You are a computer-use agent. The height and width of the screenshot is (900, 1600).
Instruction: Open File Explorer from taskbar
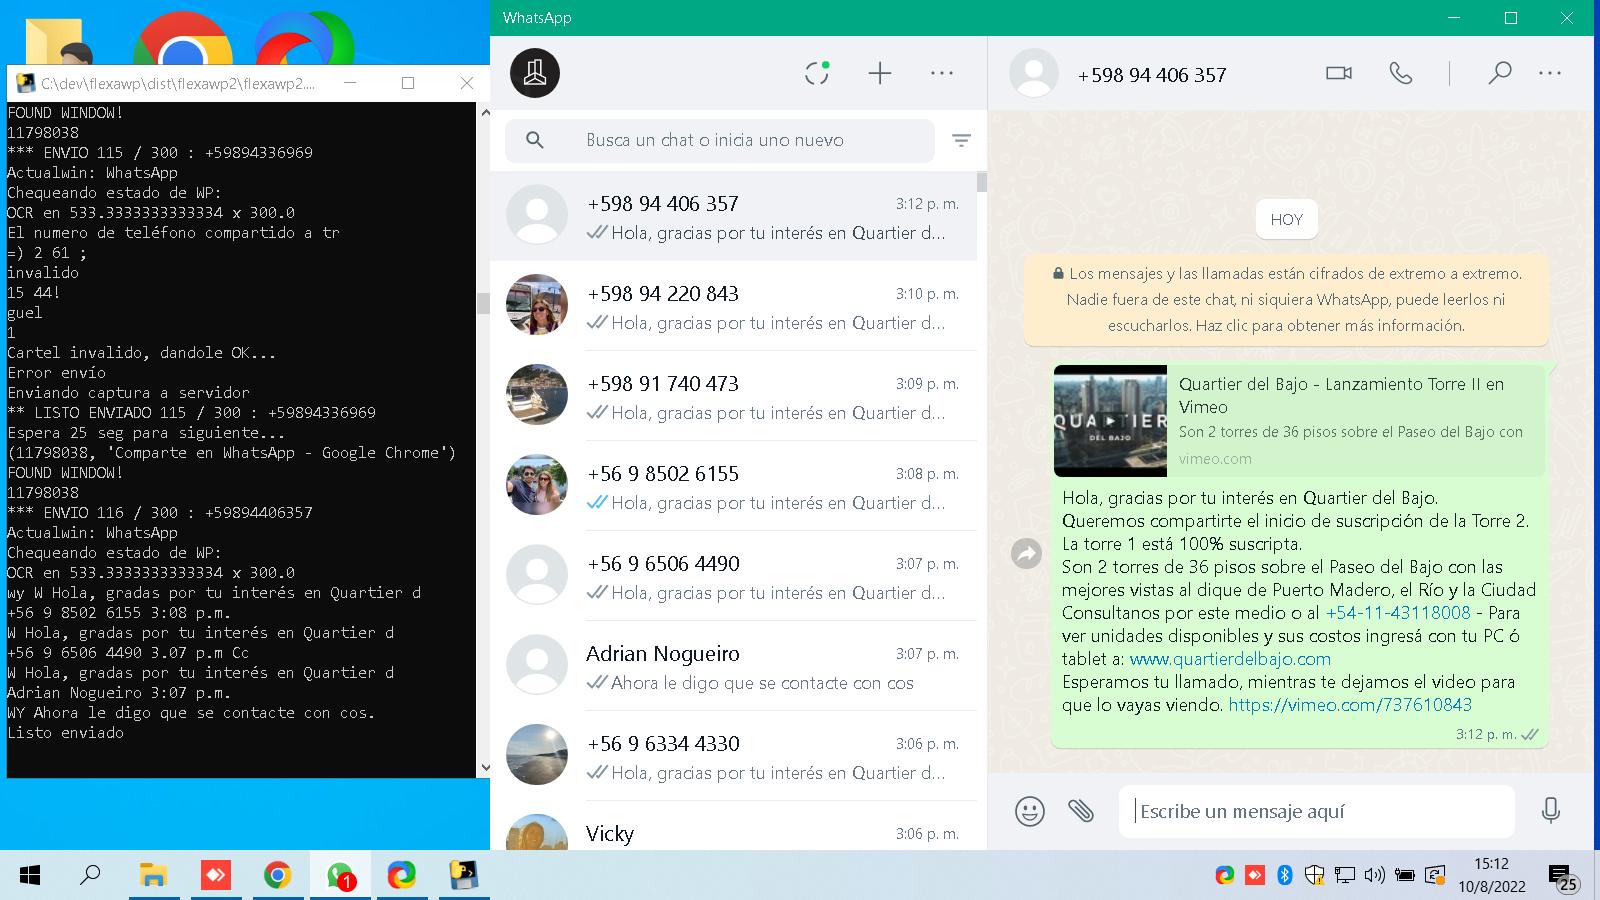coord(153,876)
